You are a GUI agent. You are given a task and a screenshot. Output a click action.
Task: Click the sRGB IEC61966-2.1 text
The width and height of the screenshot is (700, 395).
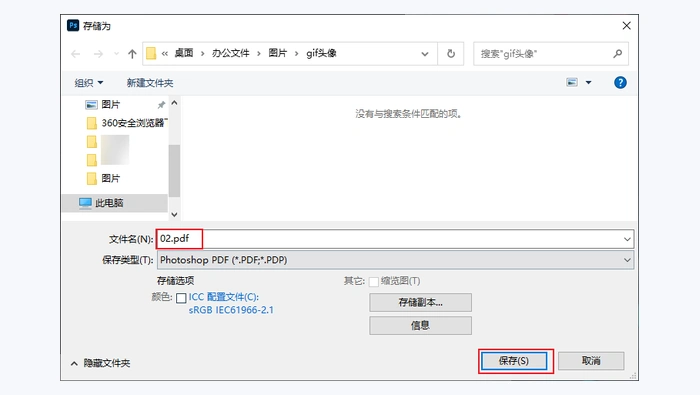231,310
